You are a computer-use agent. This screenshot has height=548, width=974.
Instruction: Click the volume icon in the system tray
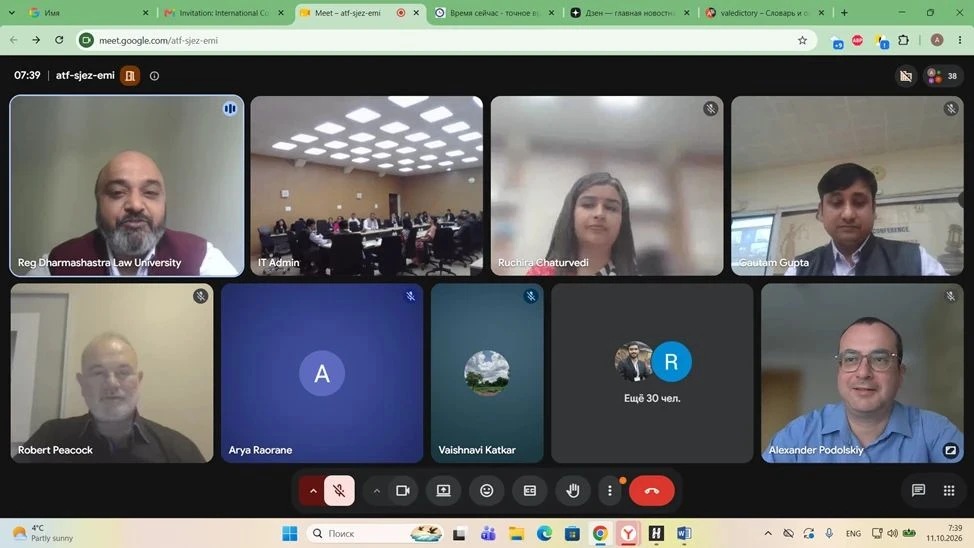(x=893, y=533)
